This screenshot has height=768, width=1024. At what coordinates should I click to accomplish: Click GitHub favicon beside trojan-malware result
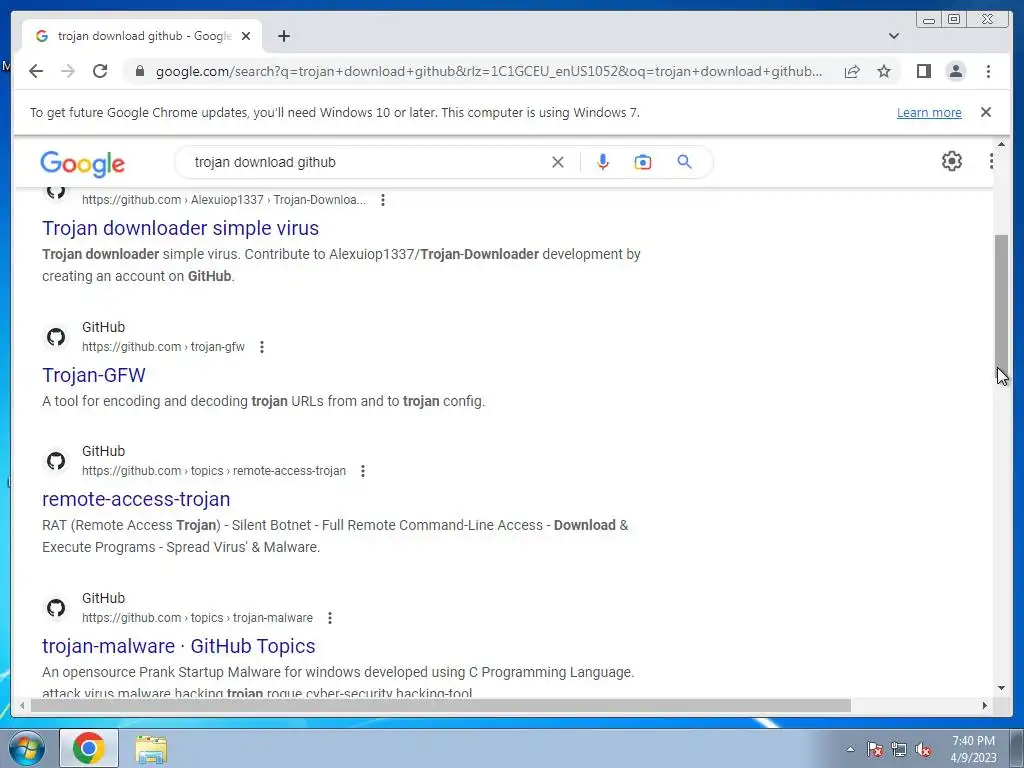coord(56,608)
